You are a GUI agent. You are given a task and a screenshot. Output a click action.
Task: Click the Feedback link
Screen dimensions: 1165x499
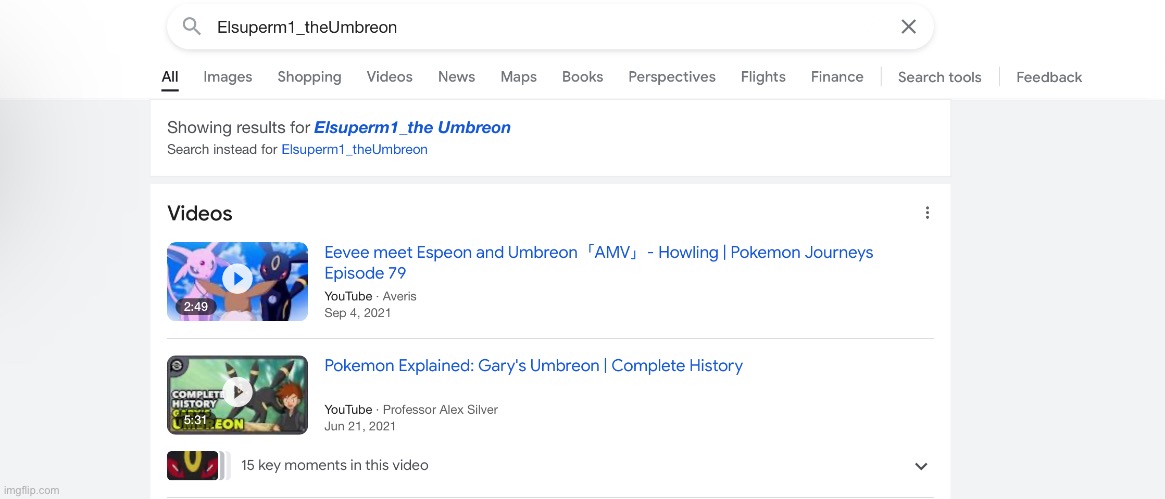coord(1049,77)
